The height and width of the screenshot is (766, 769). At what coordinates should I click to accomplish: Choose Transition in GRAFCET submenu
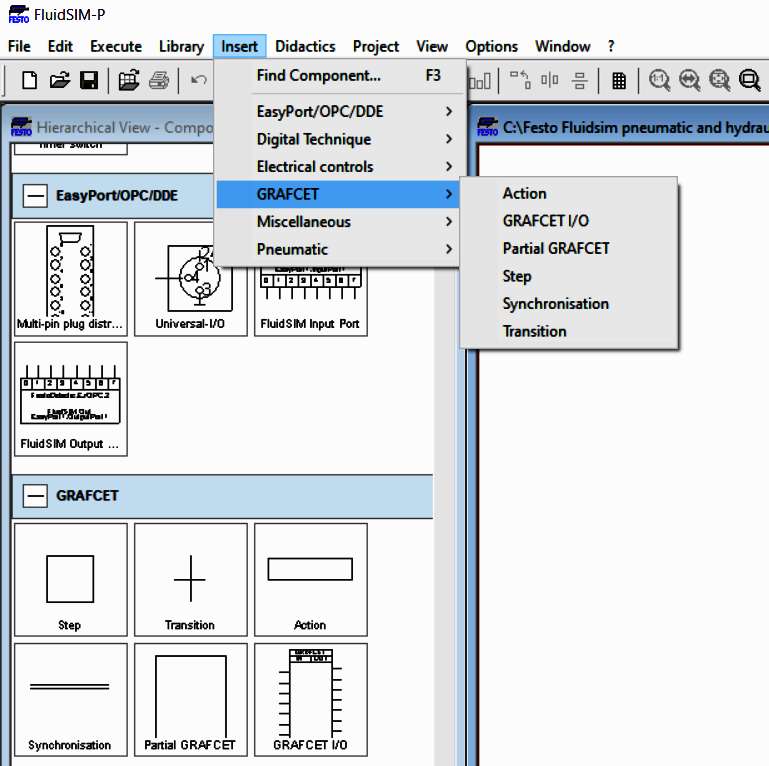tap(569, 331)
